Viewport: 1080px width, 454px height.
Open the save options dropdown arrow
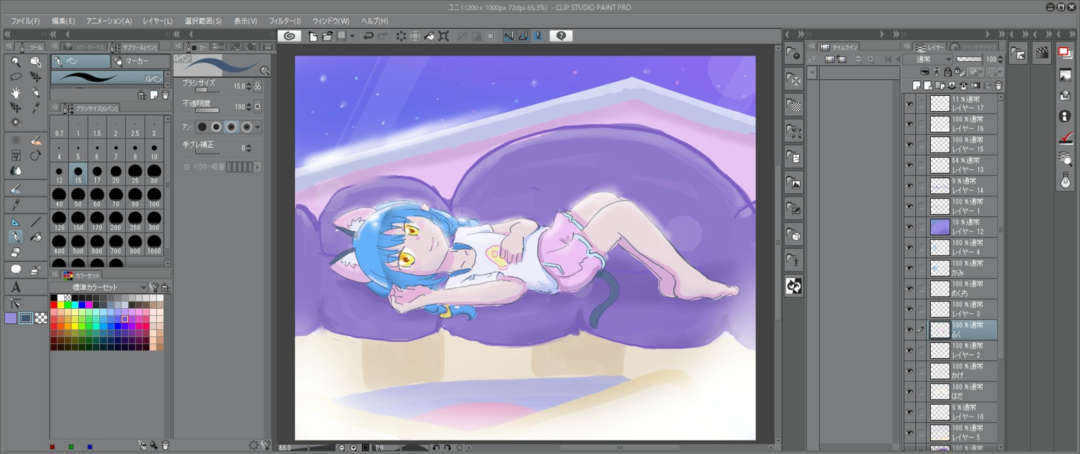tap(351, 35)
